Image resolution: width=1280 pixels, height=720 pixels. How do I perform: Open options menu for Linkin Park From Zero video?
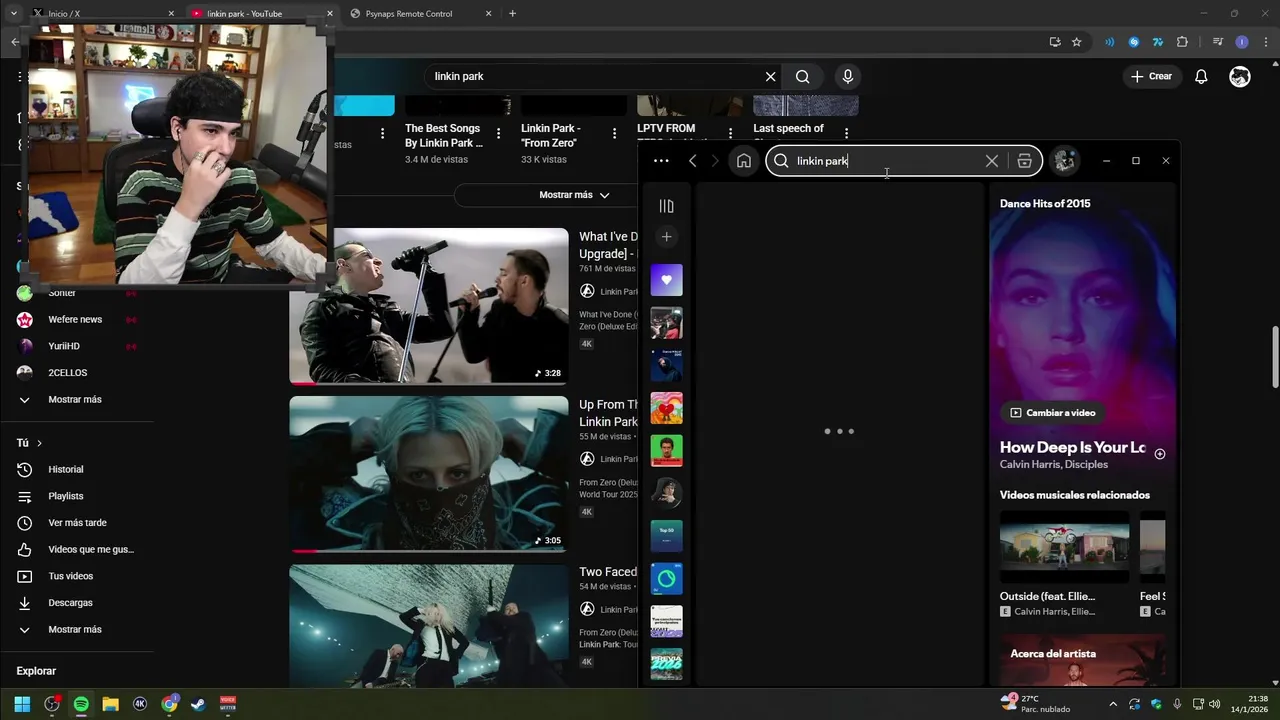[x=614, y=134]
